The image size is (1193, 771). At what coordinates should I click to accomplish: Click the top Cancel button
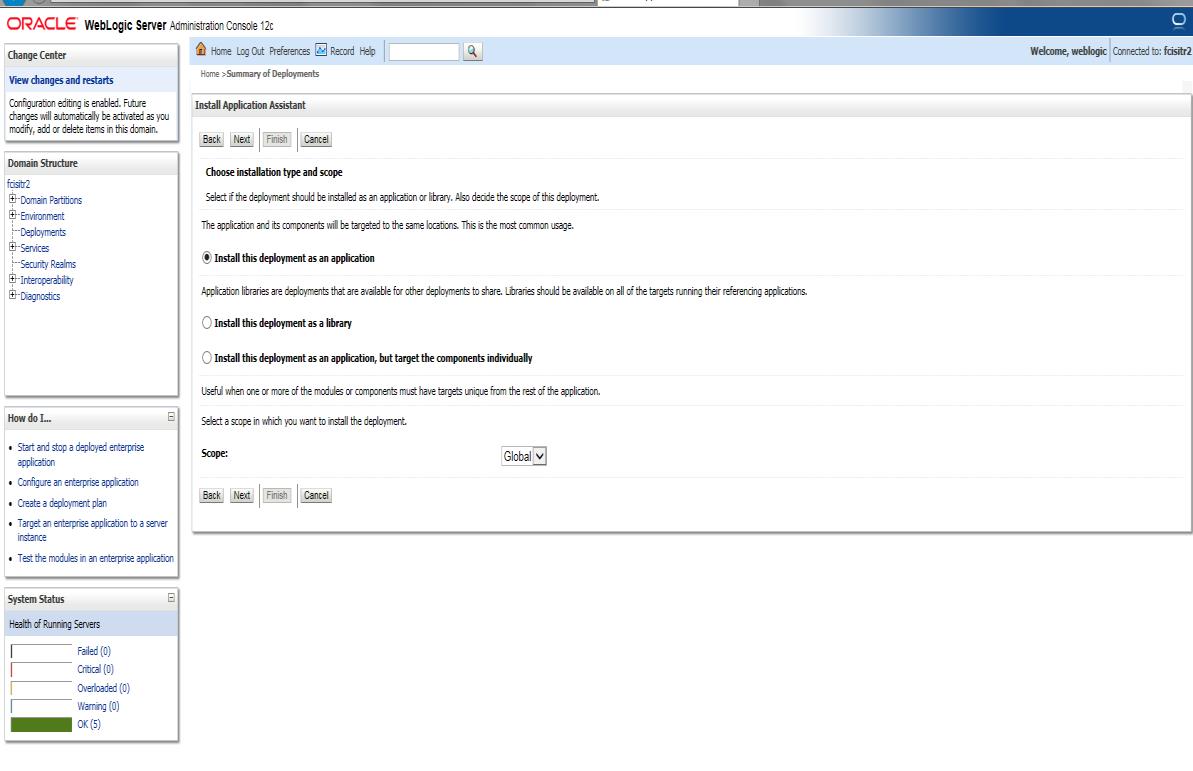(317, 139)
